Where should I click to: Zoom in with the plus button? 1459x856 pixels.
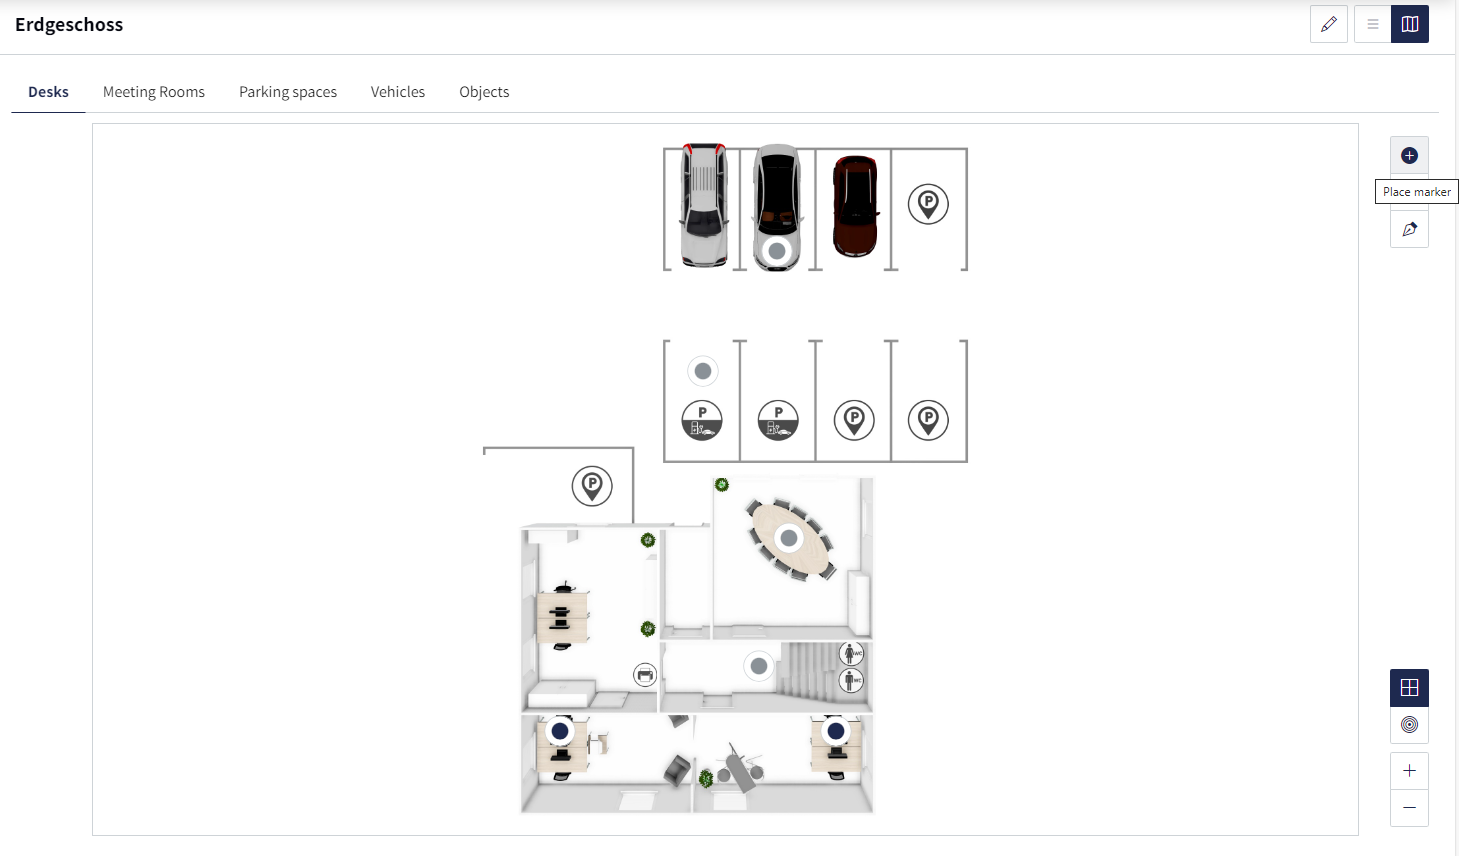point(1409,770)
